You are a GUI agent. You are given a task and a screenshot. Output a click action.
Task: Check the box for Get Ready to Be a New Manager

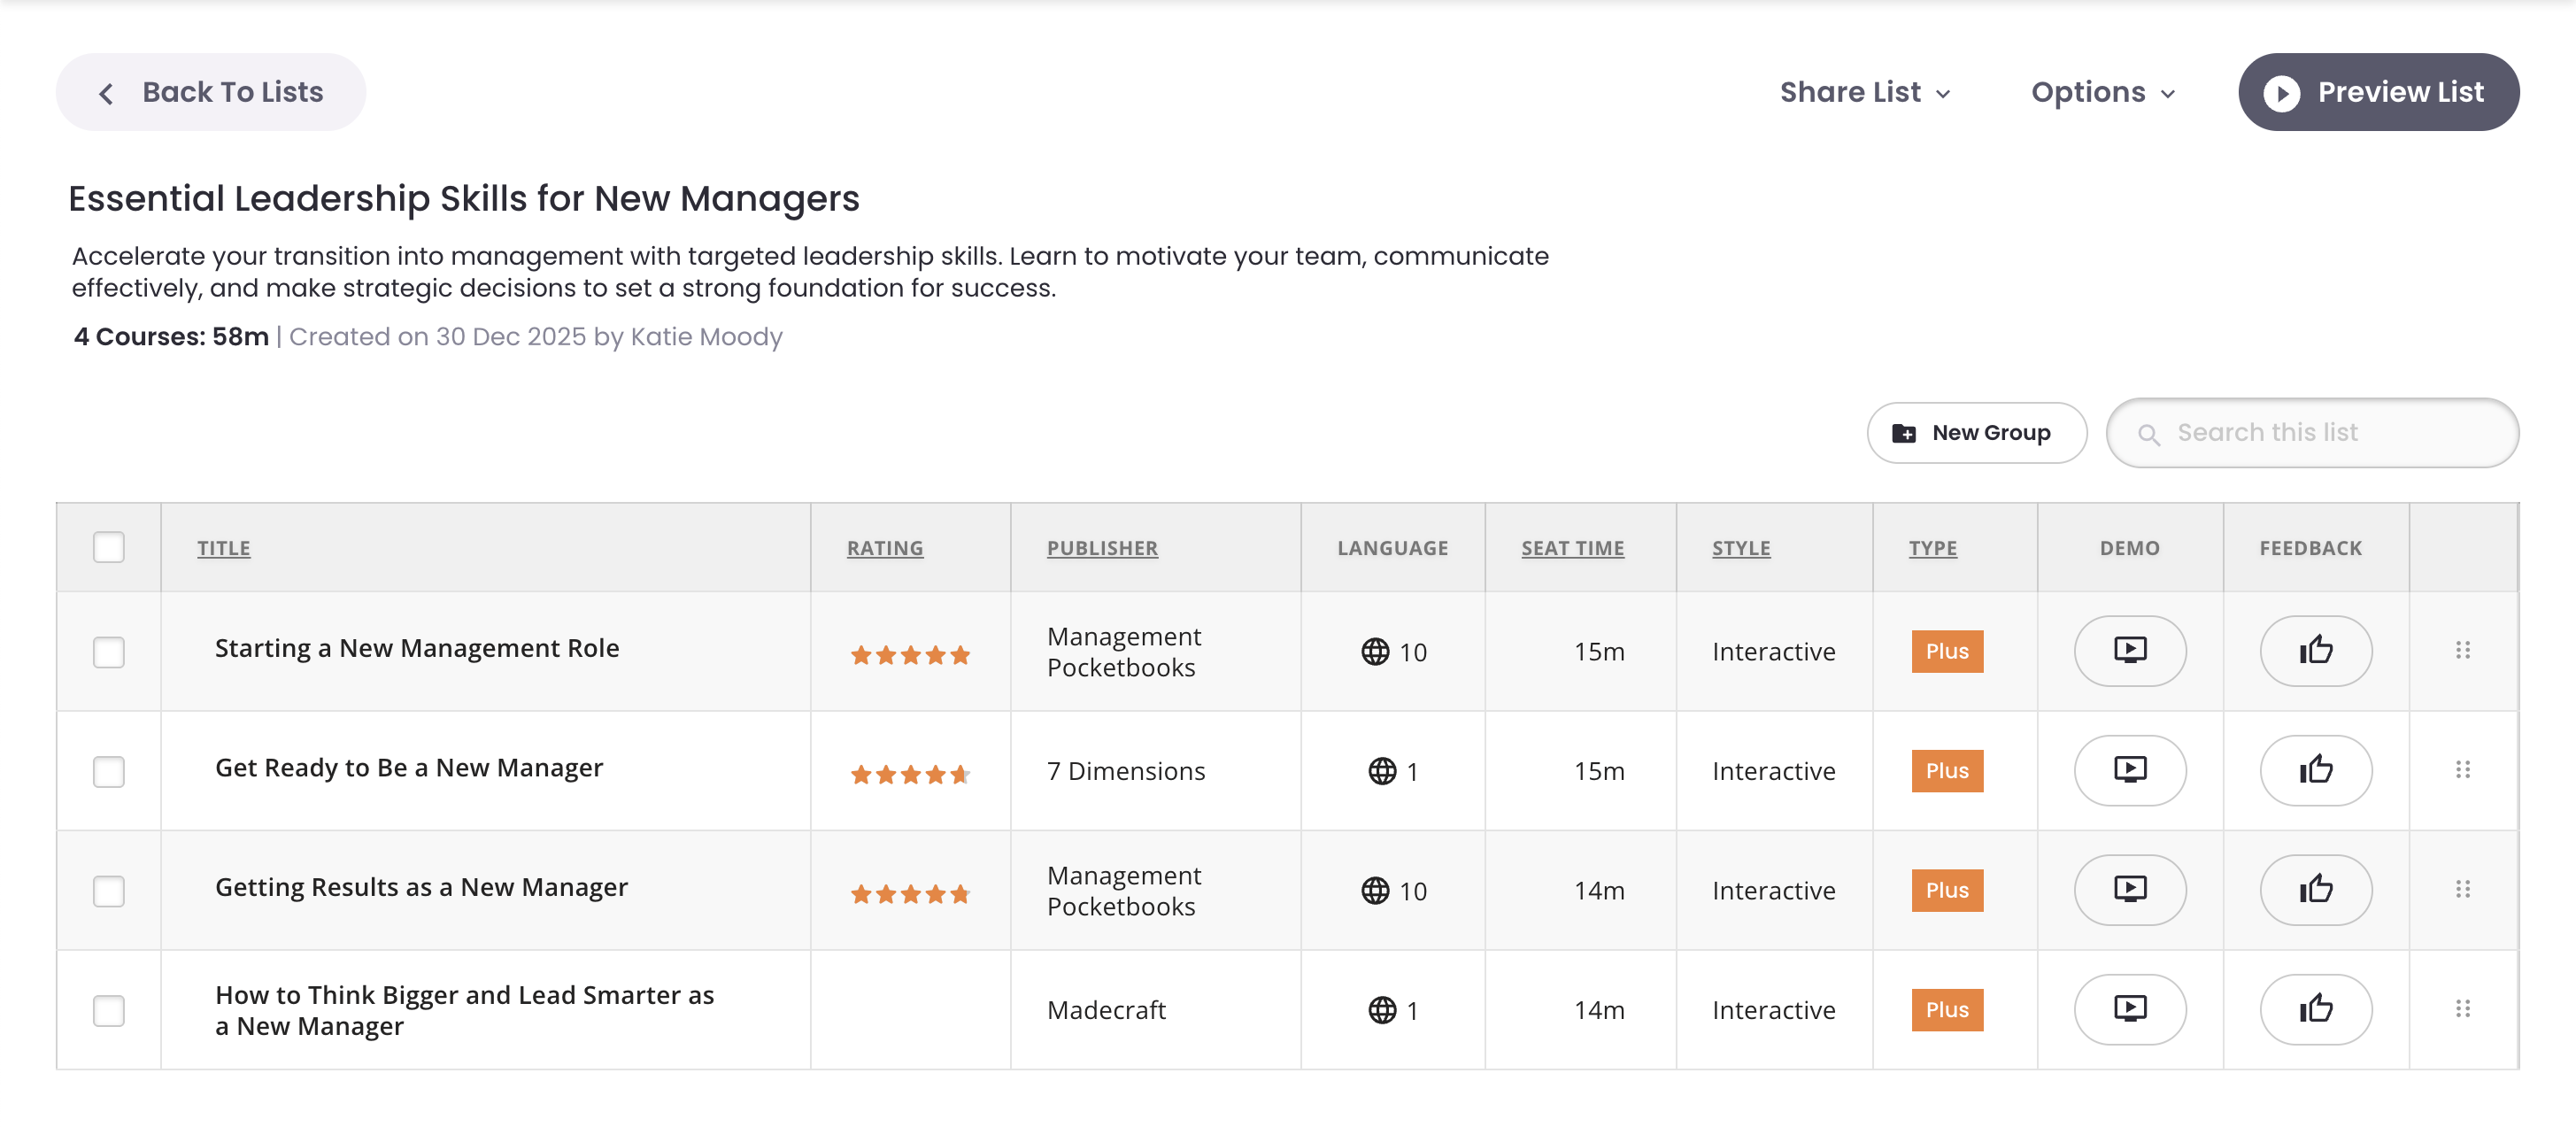108,771
